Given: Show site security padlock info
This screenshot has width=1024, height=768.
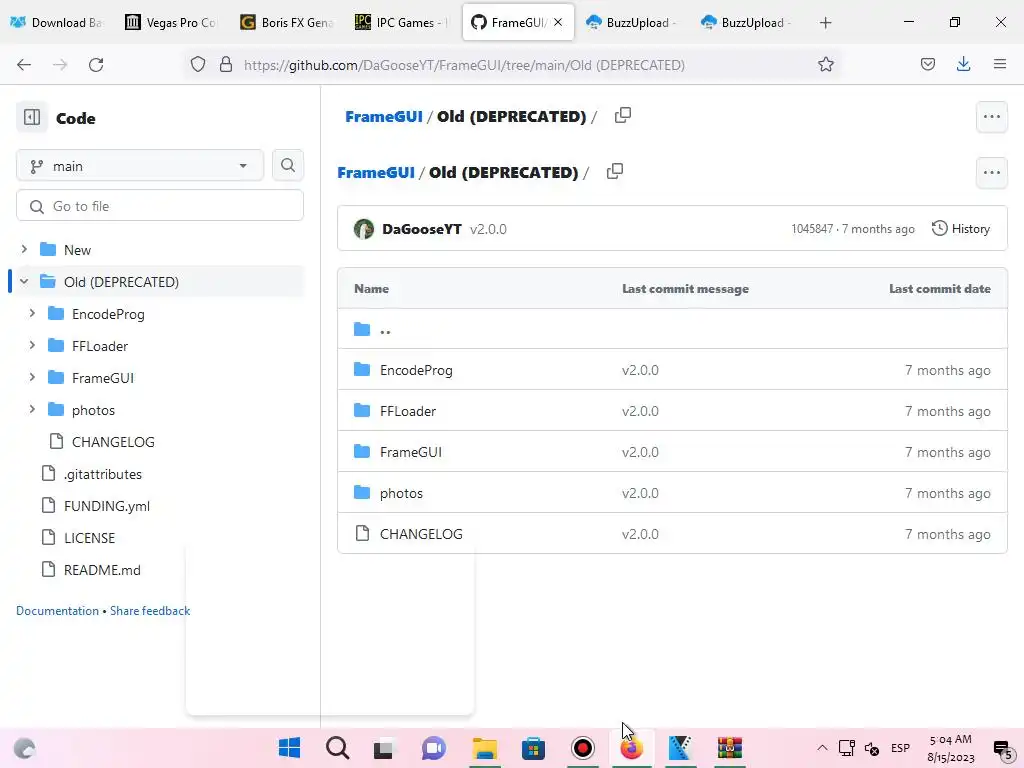Looking at the screenshot, I should (x=226, y=65).
